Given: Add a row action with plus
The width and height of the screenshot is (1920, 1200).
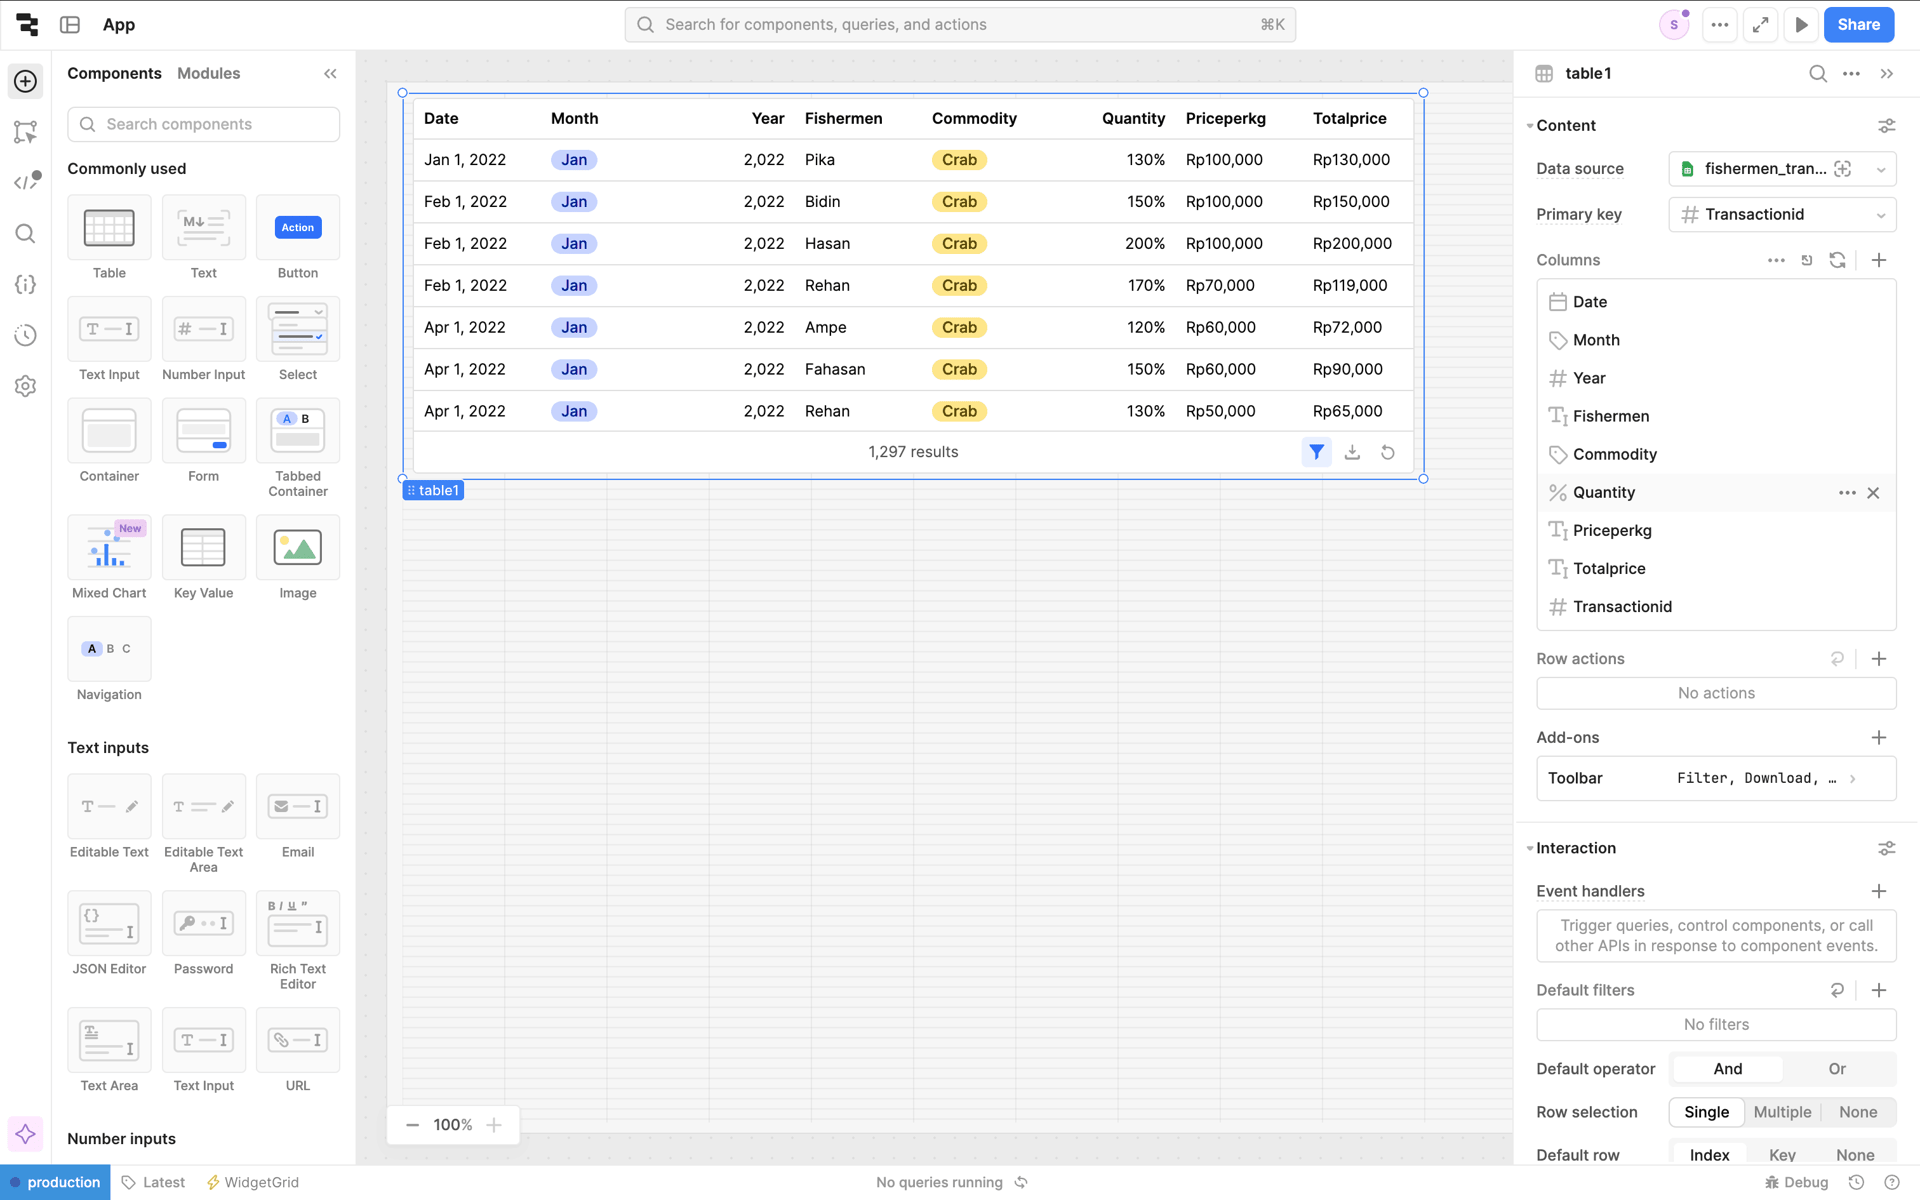Looking at the screenshot, I should coord(1879,658).
